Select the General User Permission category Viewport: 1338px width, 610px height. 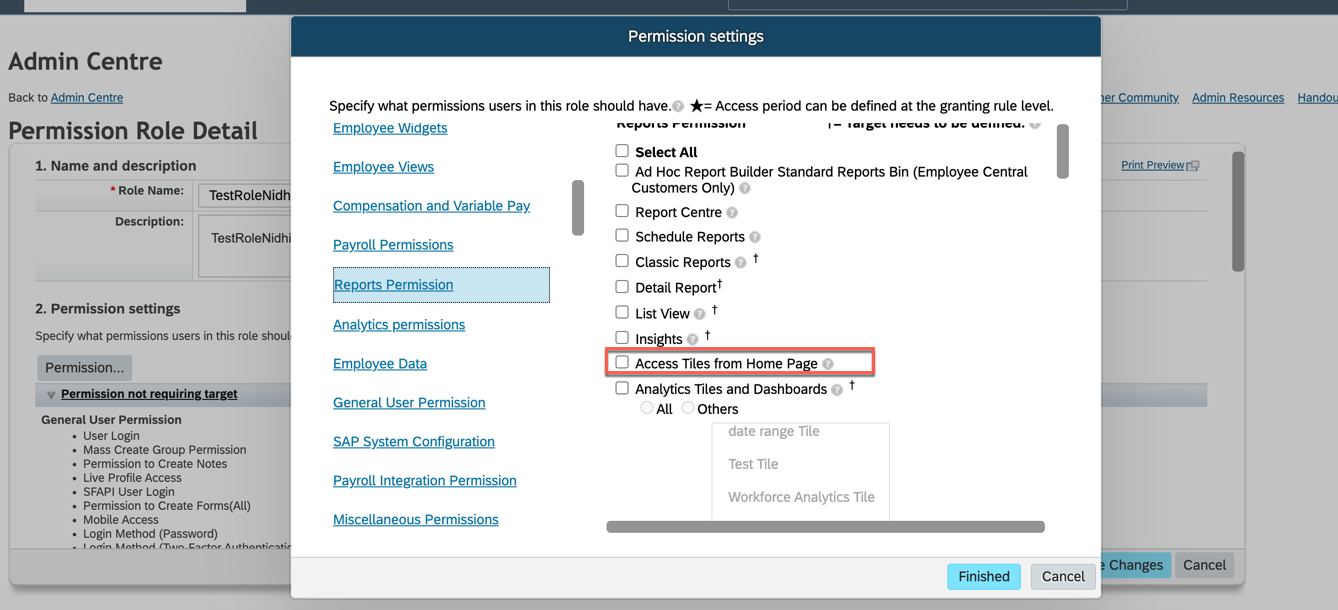[x=409, y=402]
